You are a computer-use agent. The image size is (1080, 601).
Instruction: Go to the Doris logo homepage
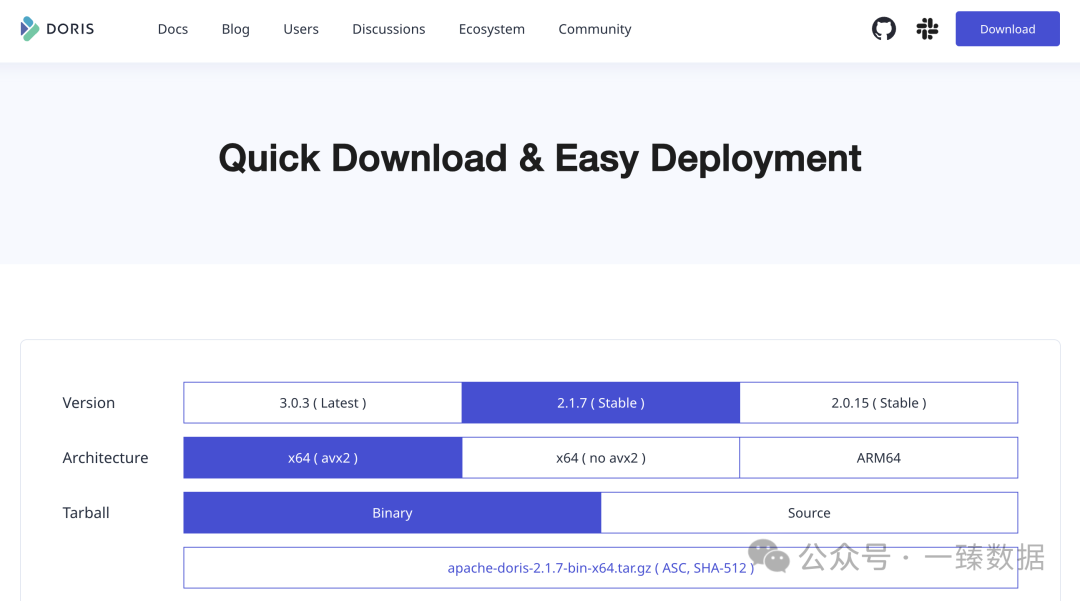57,29
